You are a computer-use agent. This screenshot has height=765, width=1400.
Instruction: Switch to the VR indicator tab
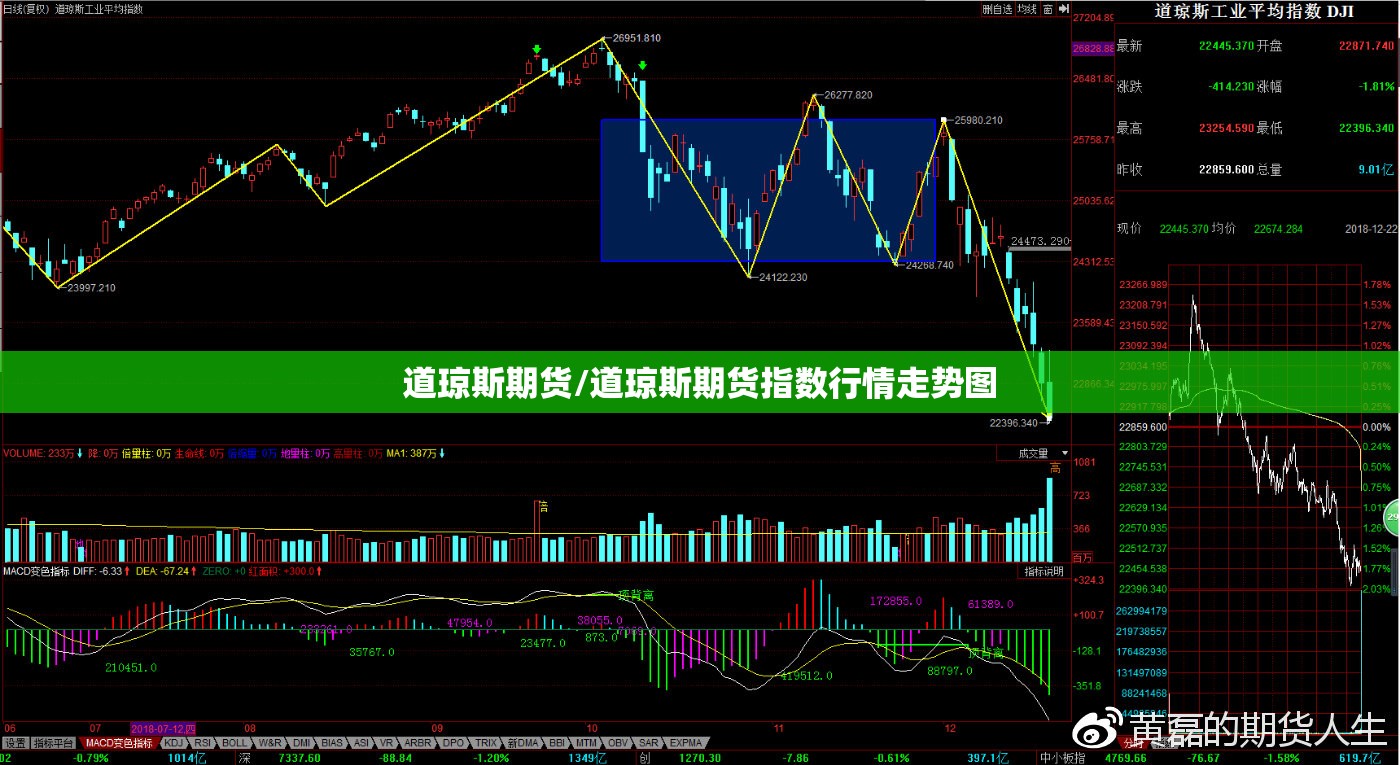387,743
